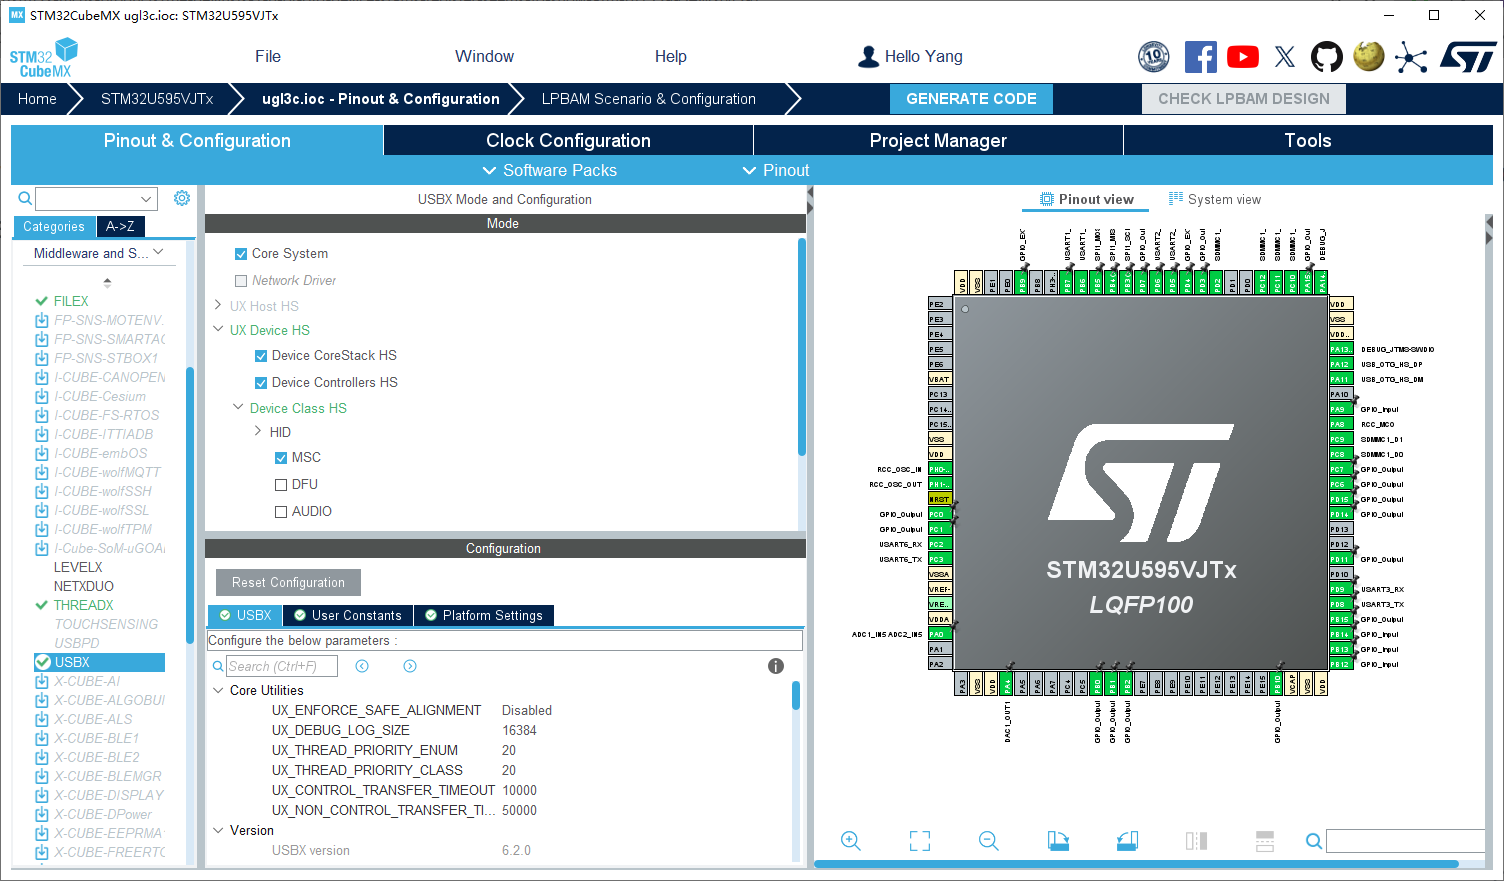Enable the DFU device class
The image size is (1504, 881).
[281, 485]
